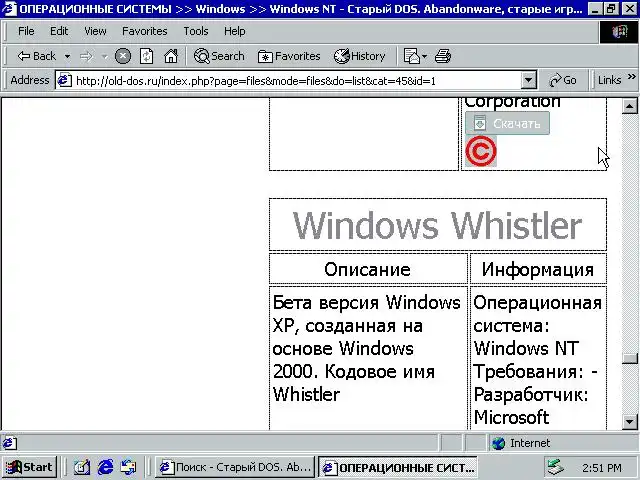Click the 2:51 PM clock

[x=602, y=468]
